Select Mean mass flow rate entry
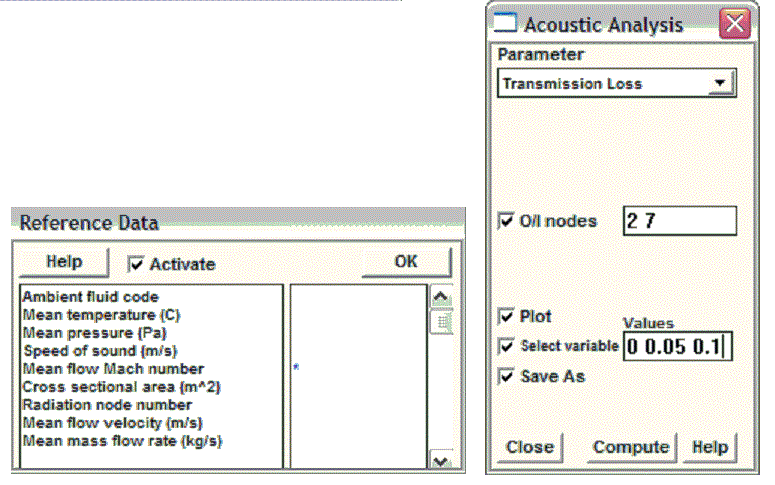The height and width of the screenshot is (485, 775). [122, 440]
